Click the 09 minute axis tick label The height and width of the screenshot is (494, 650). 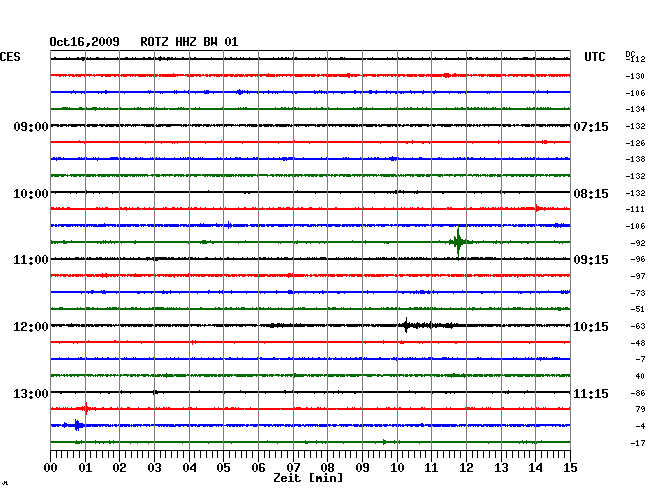[362, 468]
